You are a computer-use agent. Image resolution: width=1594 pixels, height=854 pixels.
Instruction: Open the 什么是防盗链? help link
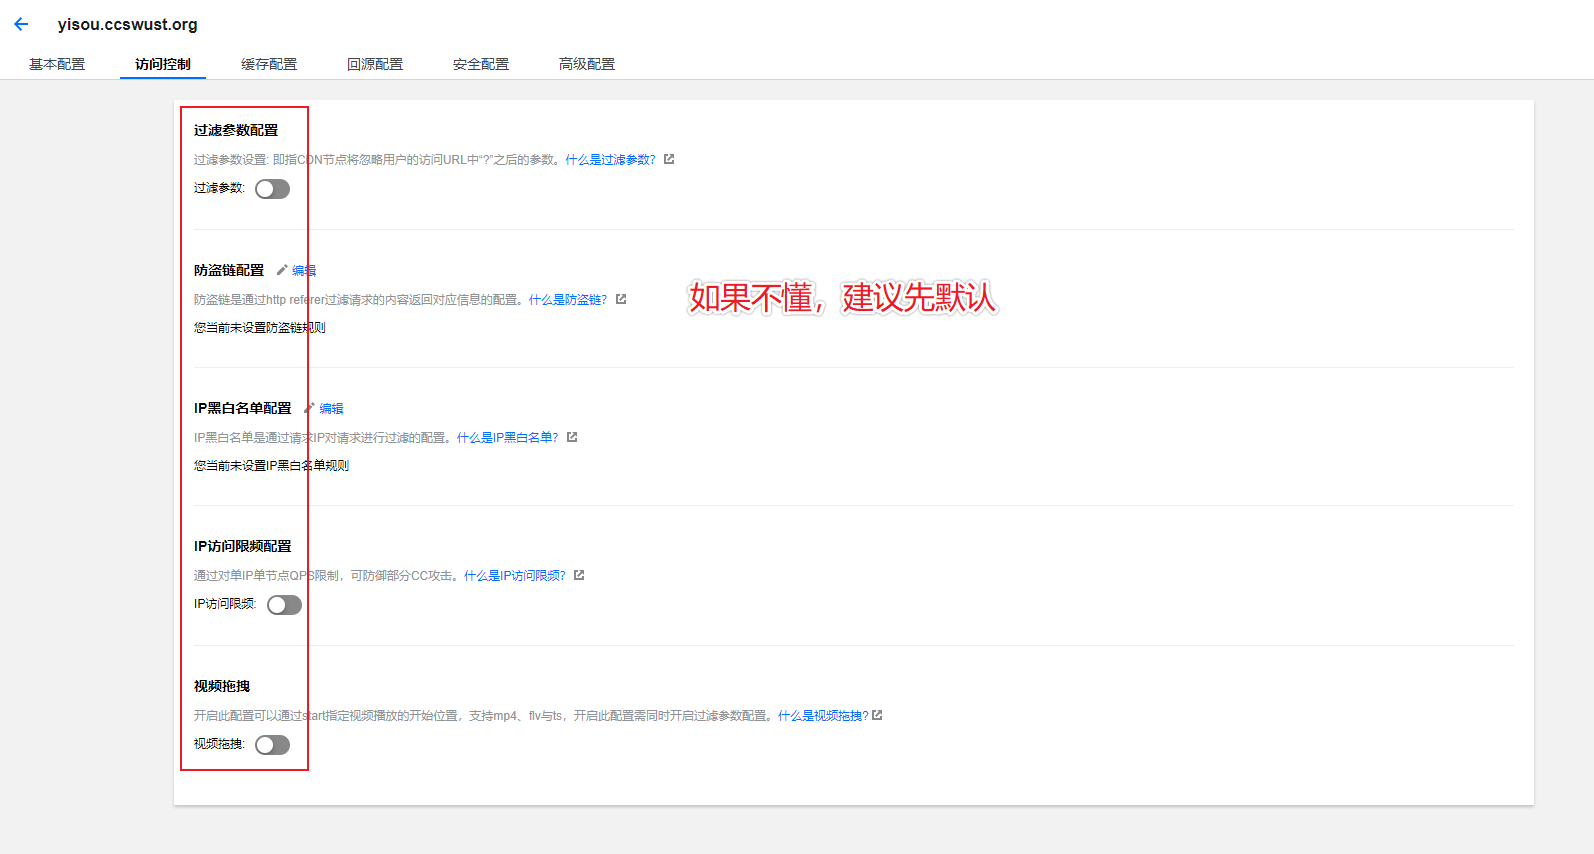(568, 300)
